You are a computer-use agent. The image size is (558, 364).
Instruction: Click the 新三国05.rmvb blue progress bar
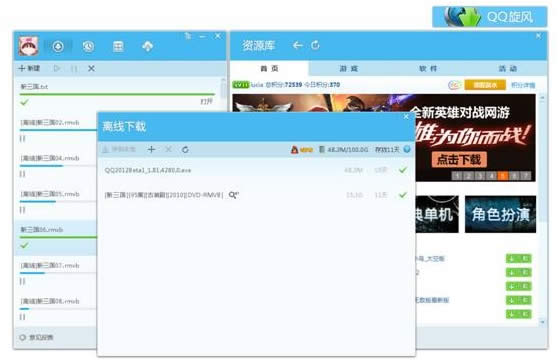coord(38,202)
